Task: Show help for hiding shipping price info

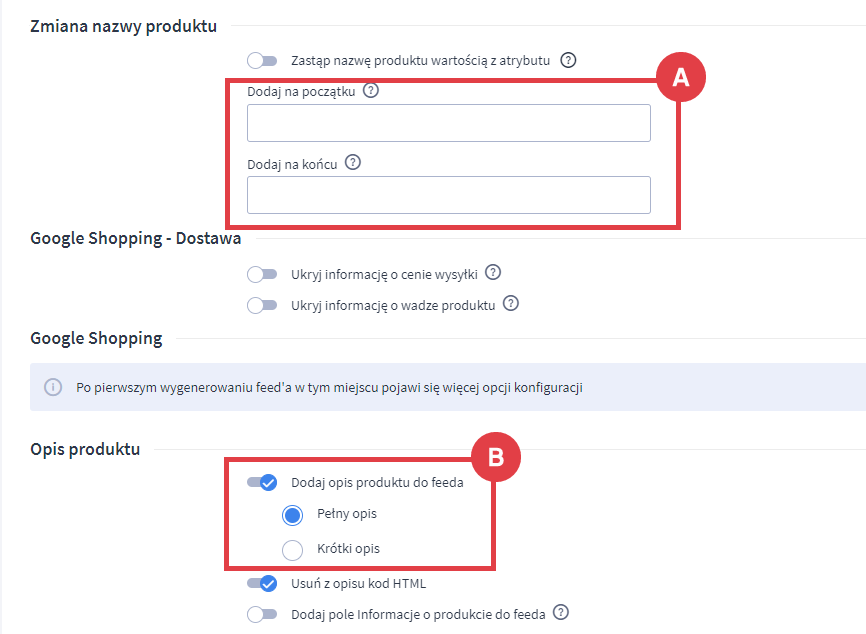Action: pyautogui.click(x=492, y=273)
